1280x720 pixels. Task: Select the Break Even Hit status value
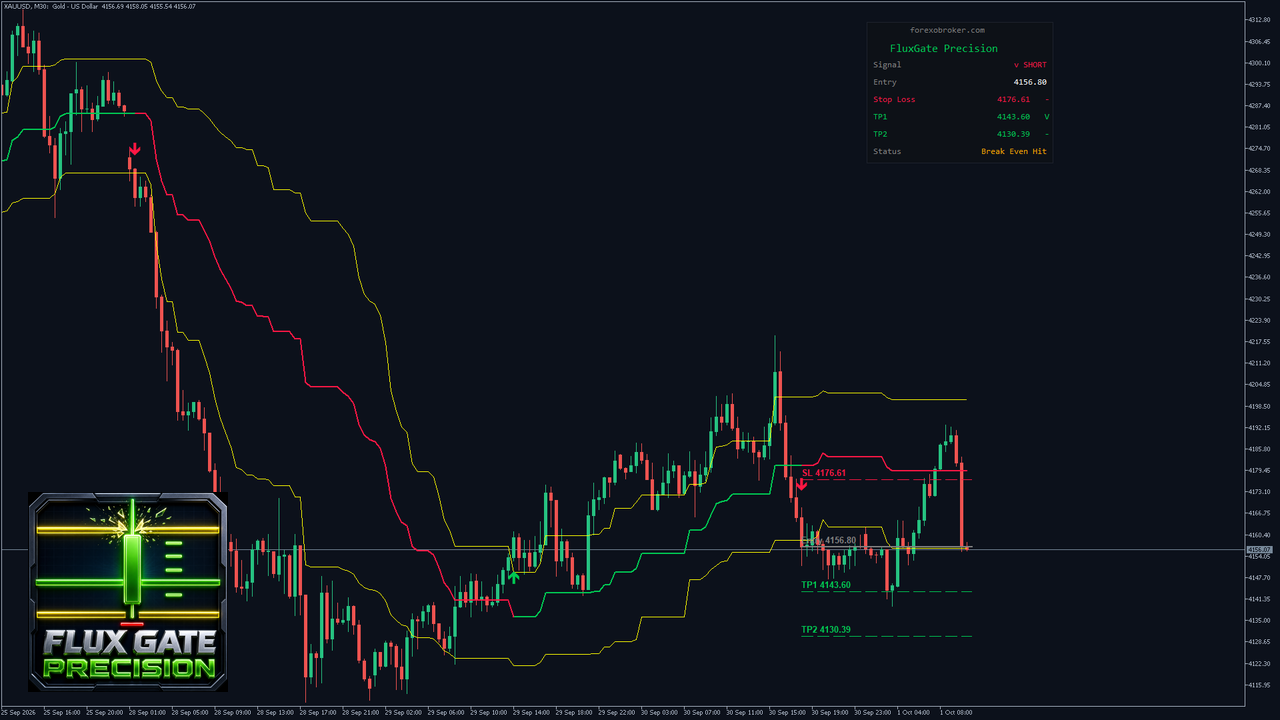tap(1014, 151)
